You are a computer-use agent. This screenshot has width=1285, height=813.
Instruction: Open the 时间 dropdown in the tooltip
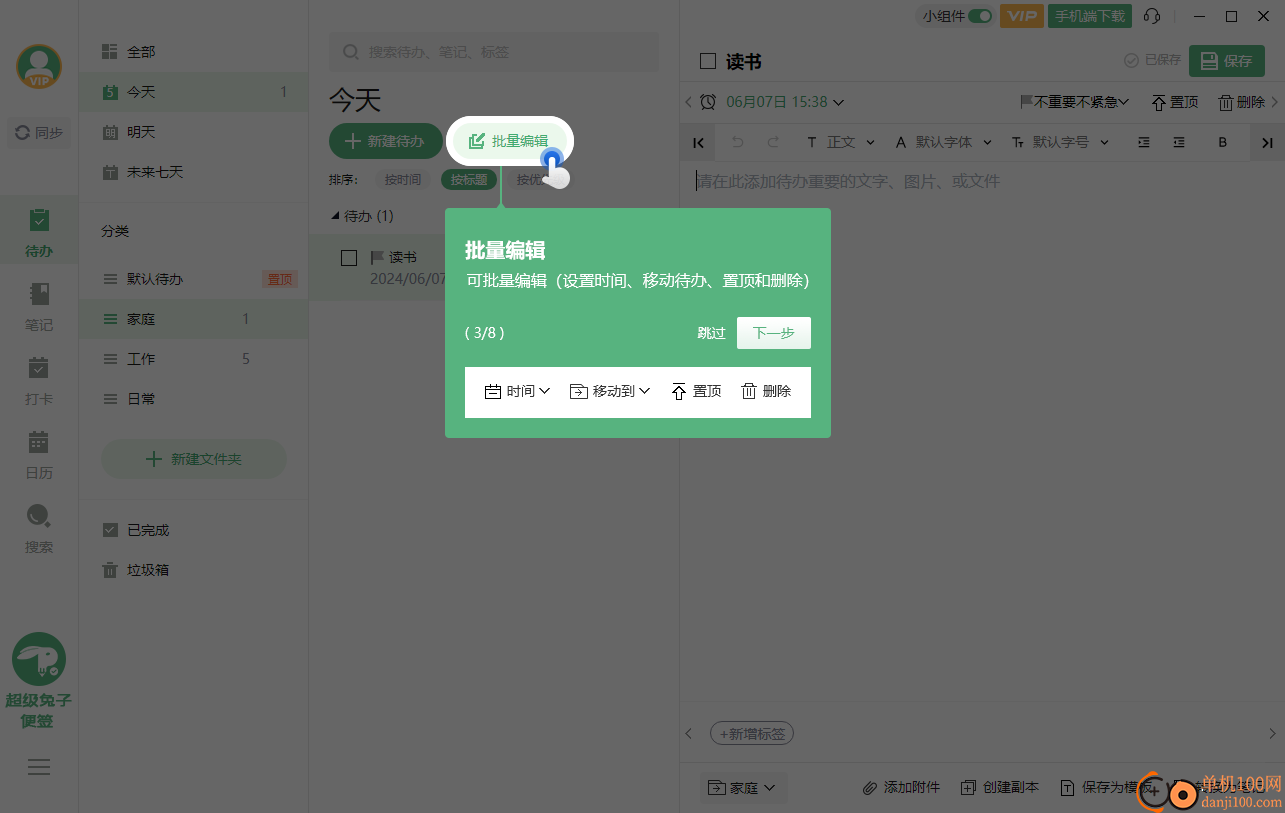517,391
